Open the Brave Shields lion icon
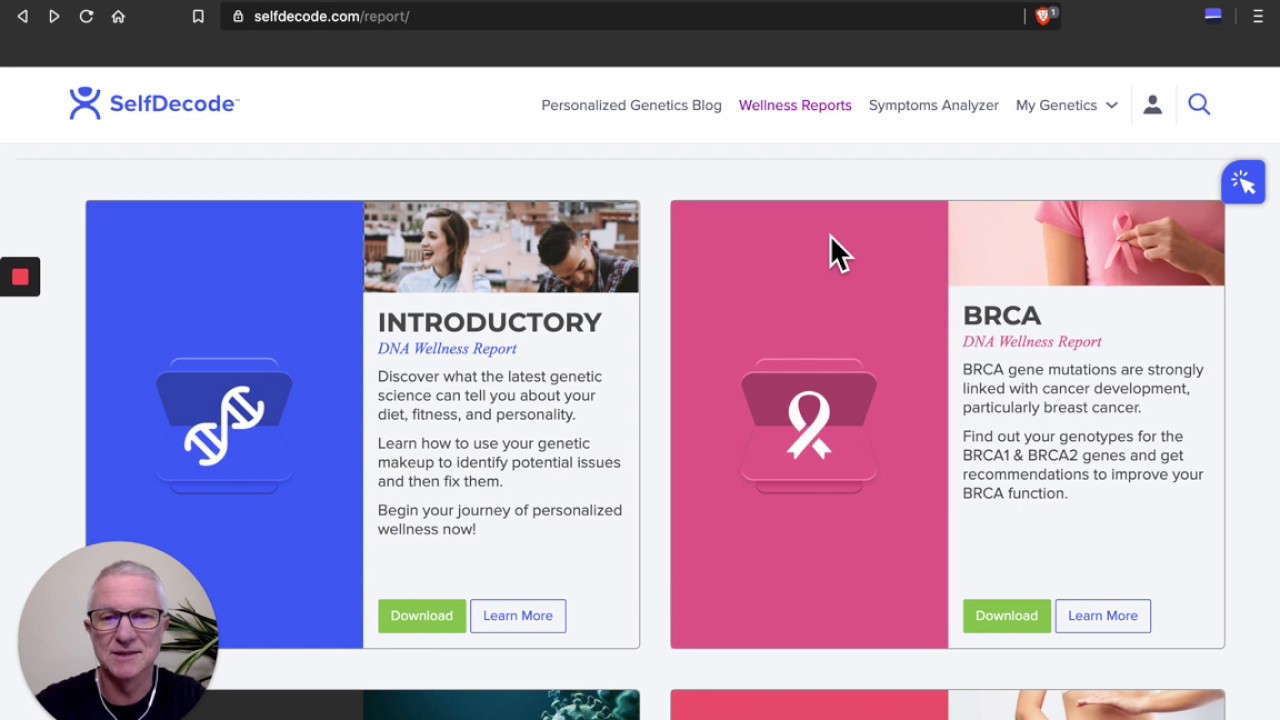 (1043, 16)
